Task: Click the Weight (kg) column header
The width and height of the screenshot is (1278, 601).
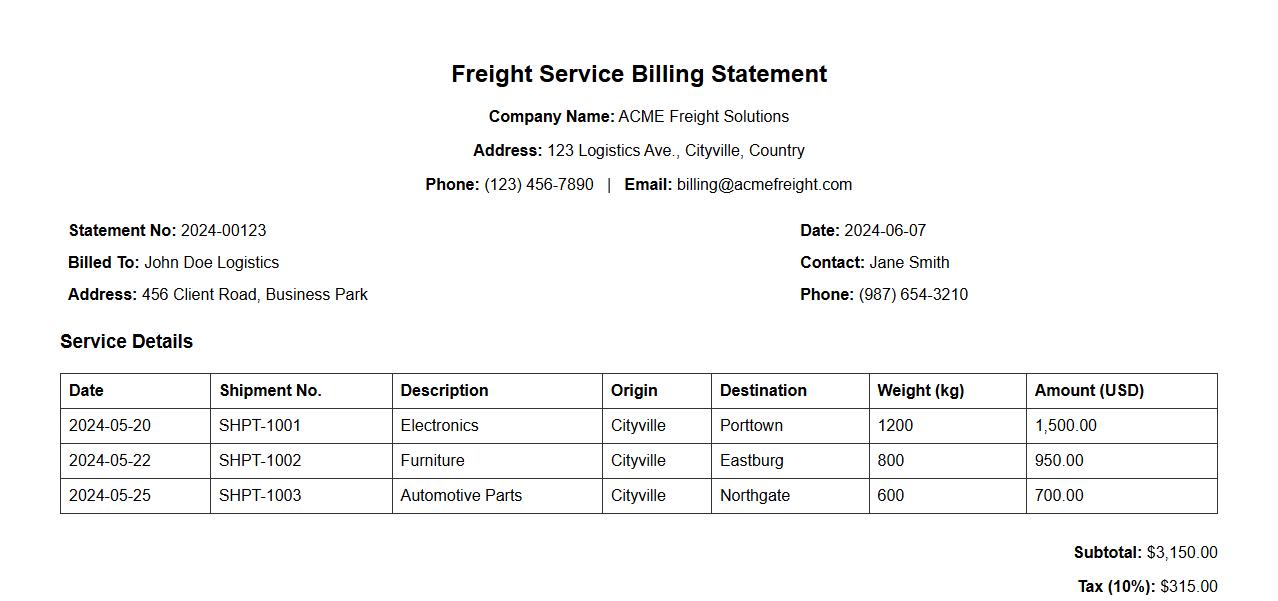Action: pos(920,391)
